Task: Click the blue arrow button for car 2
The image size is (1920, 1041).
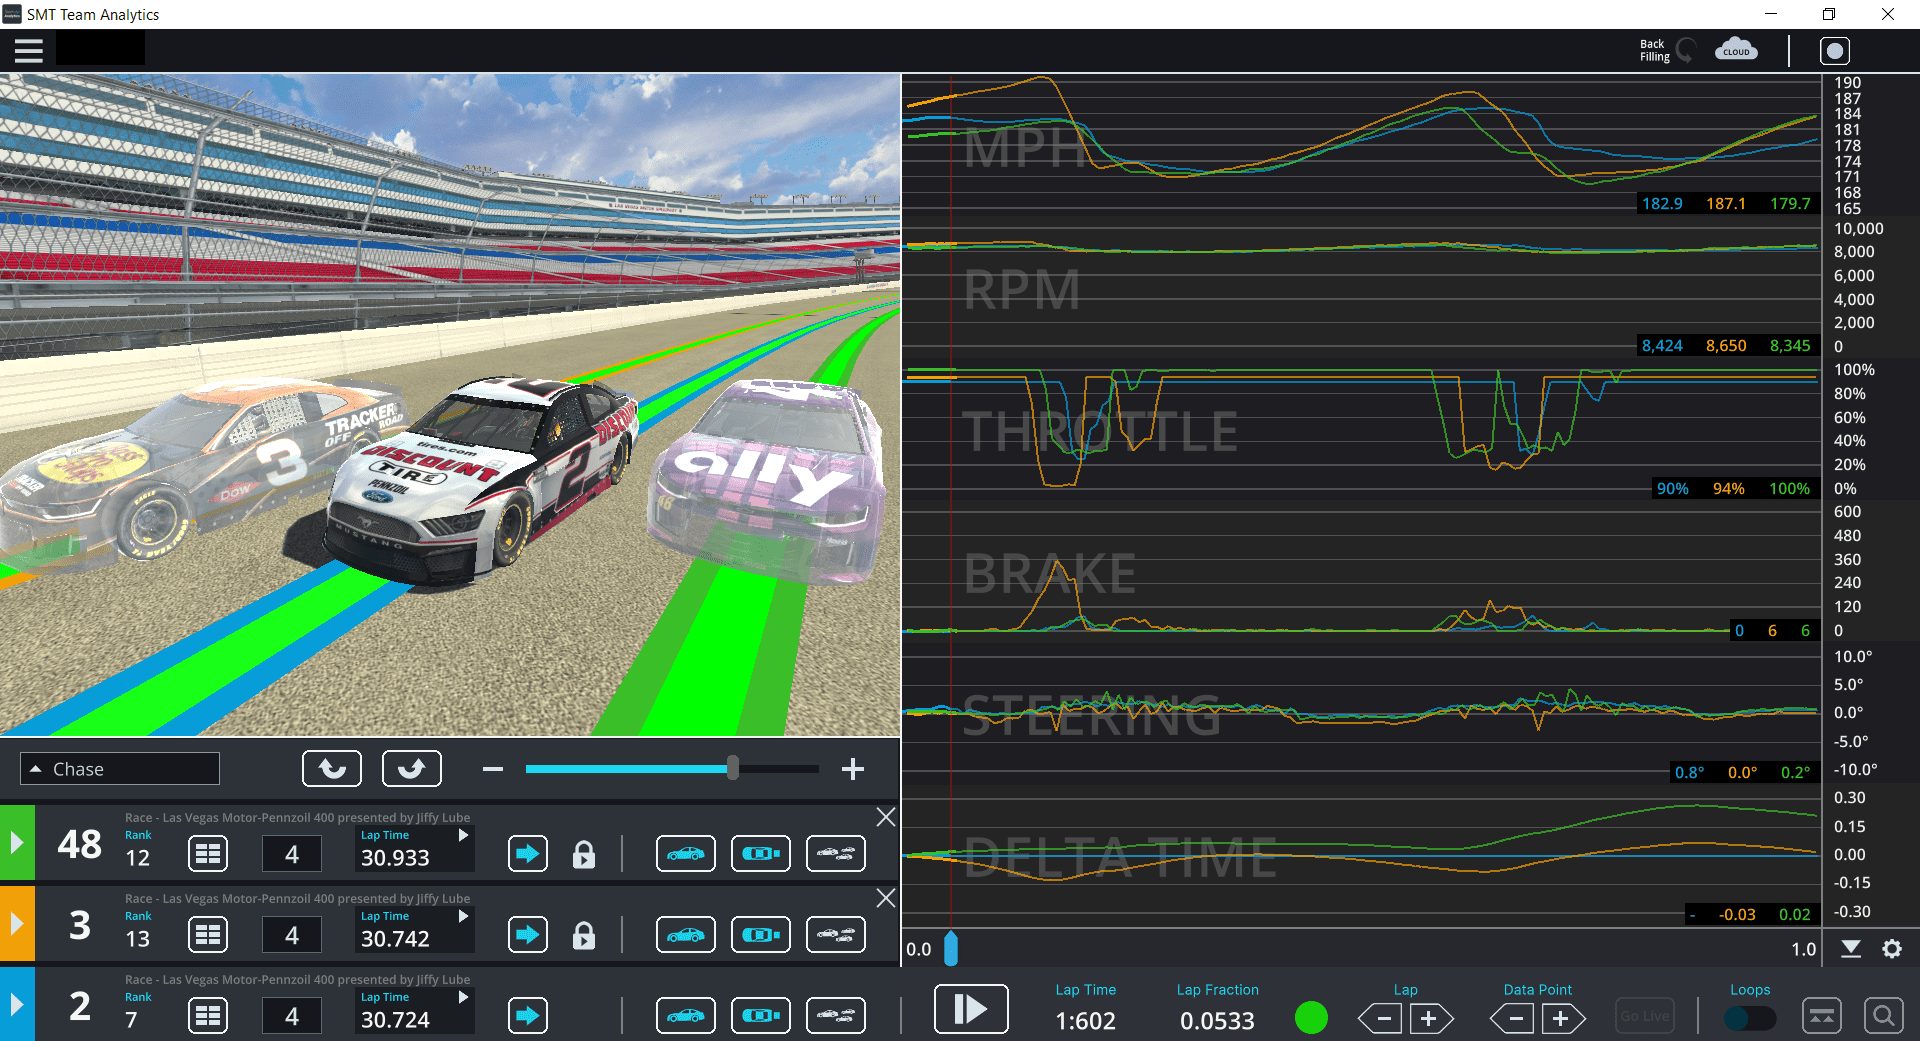Action: 528,1016
